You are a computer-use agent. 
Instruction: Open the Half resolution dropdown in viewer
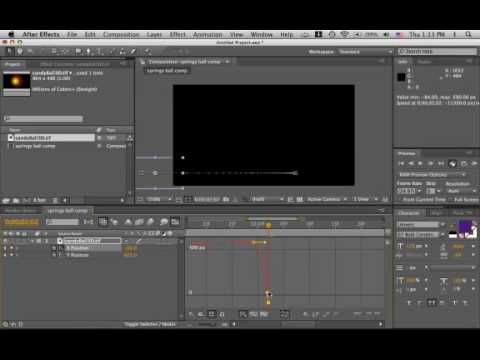coord(267,199)
